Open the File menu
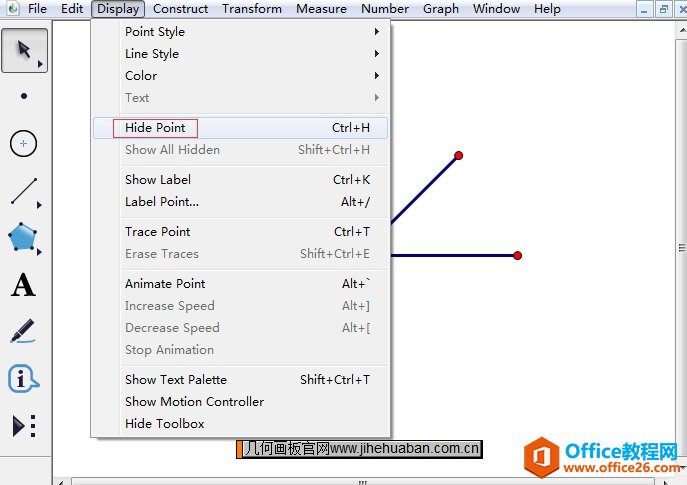 coord(37,8)
